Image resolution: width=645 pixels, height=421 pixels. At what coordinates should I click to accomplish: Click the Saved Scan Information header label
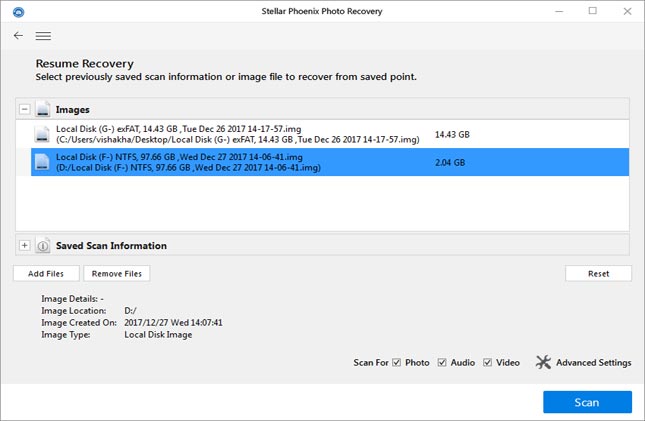pyautogui.click(x=111, y=246)
